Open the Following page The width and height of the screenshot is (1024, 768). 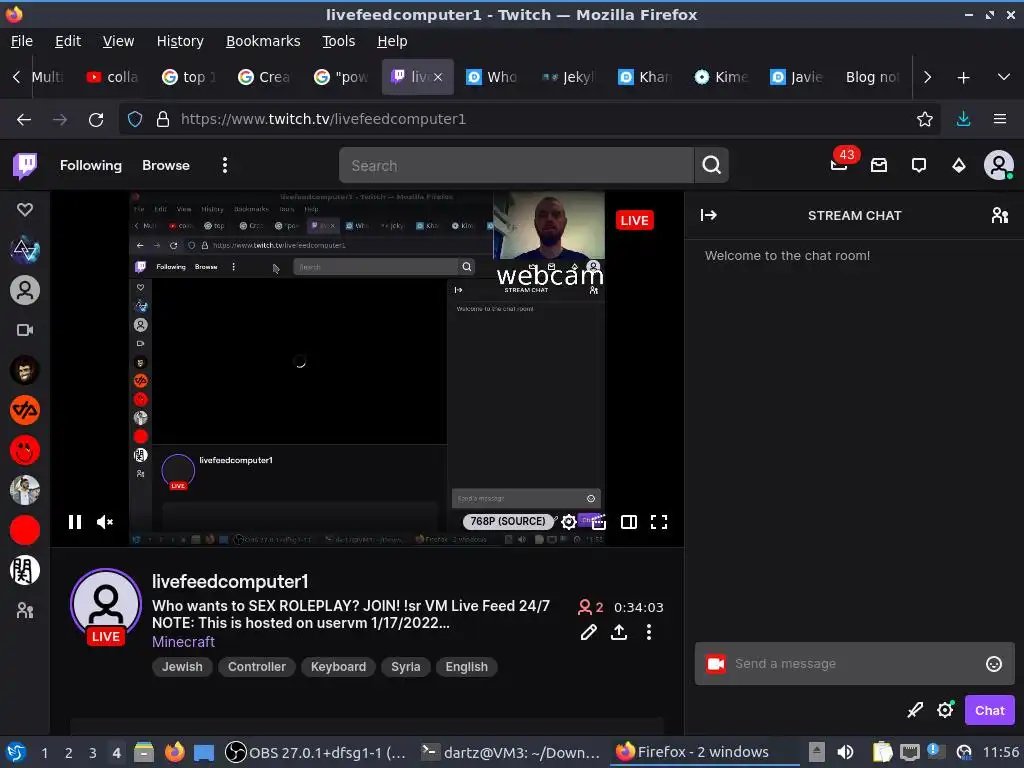[x=91, y=165]
